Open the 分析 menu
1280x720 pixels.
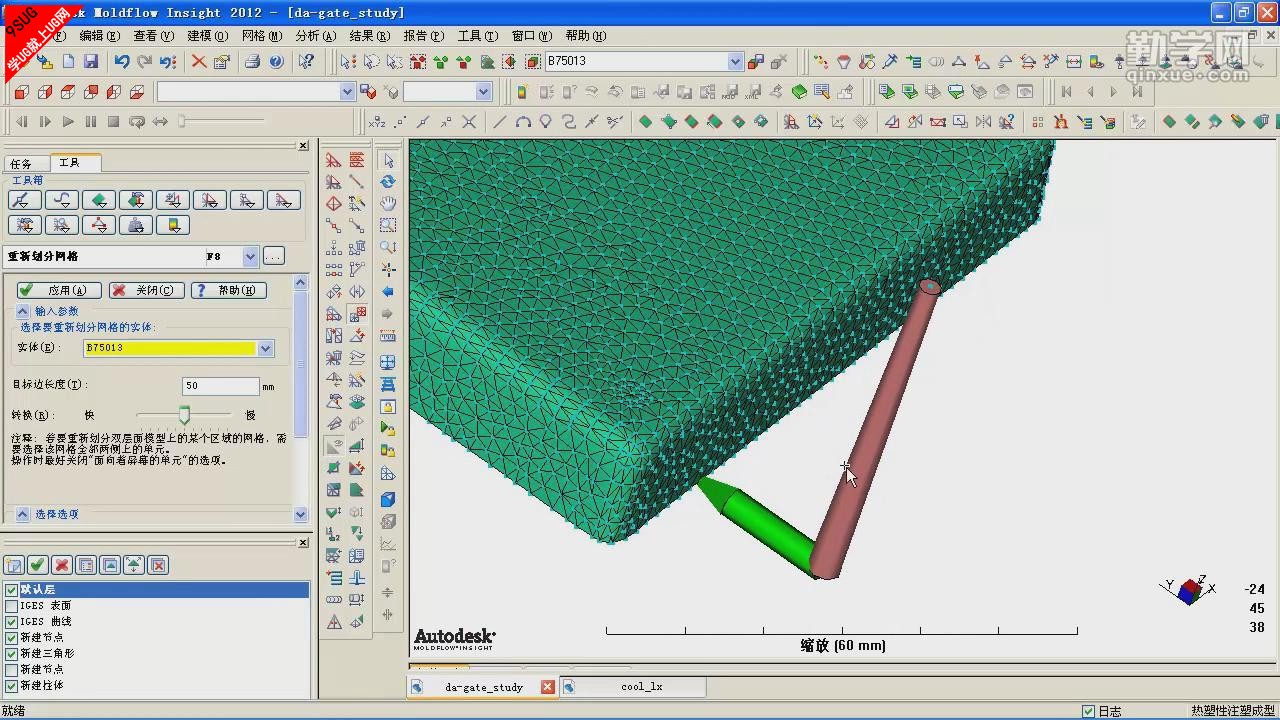315,36
